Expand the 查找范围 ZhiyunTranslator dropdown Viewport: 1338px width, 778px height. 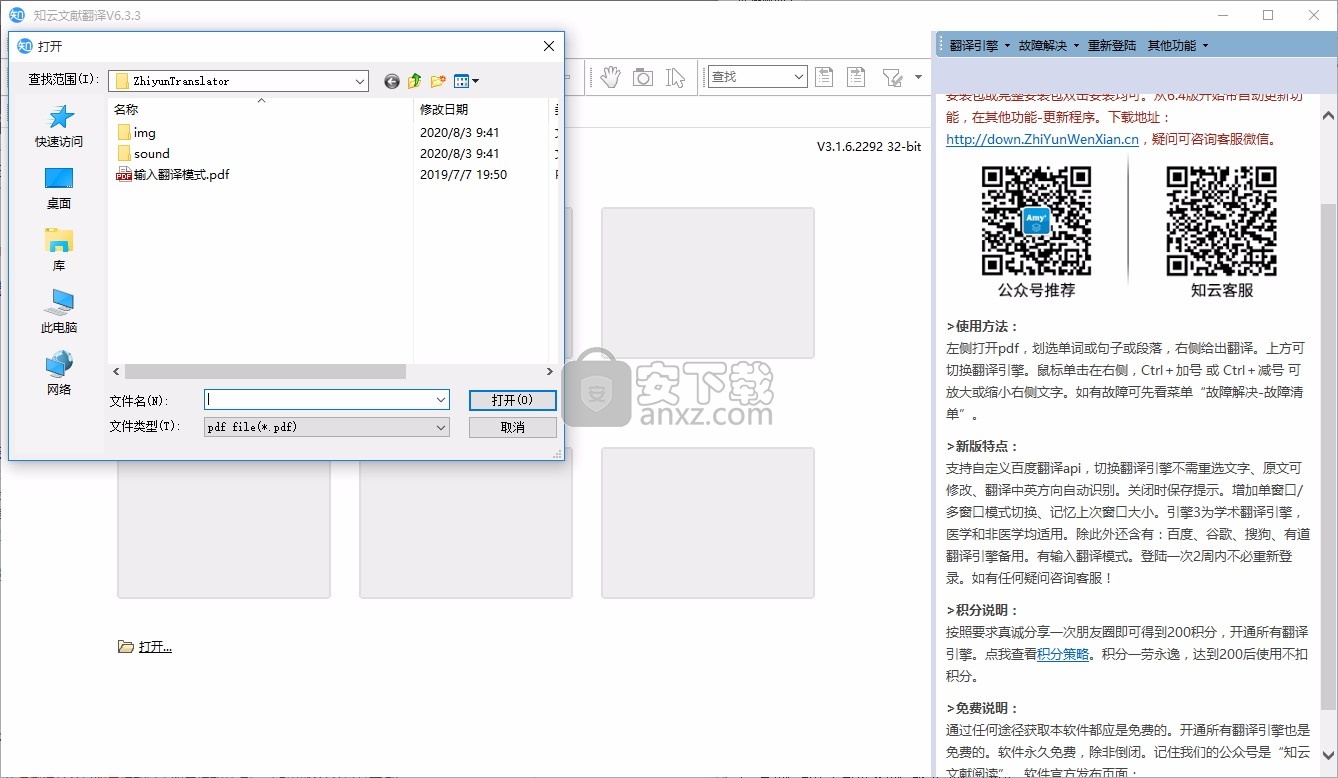pyautogui.click(x=360, y=81)
